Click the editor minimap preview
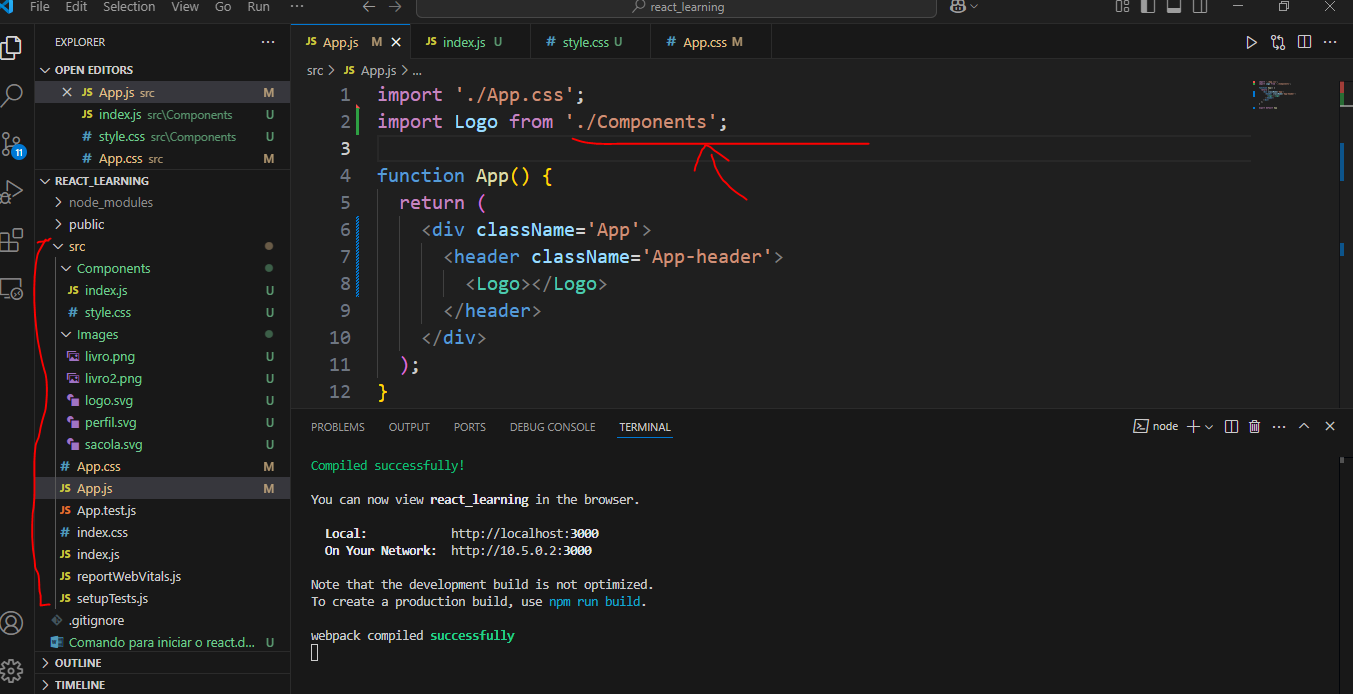The width and height of the screenshot is (1353, 694). tap(1277, 95)
